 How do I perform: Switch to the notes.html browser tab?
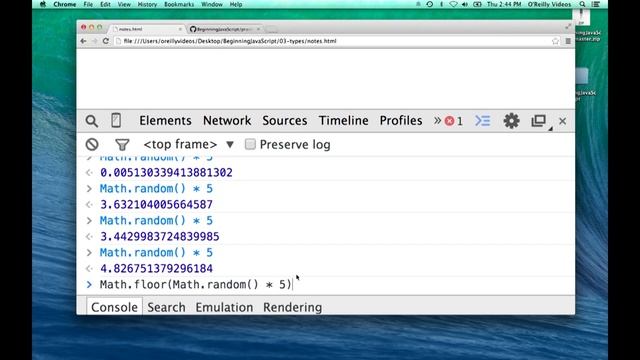[x=147, y=29]
